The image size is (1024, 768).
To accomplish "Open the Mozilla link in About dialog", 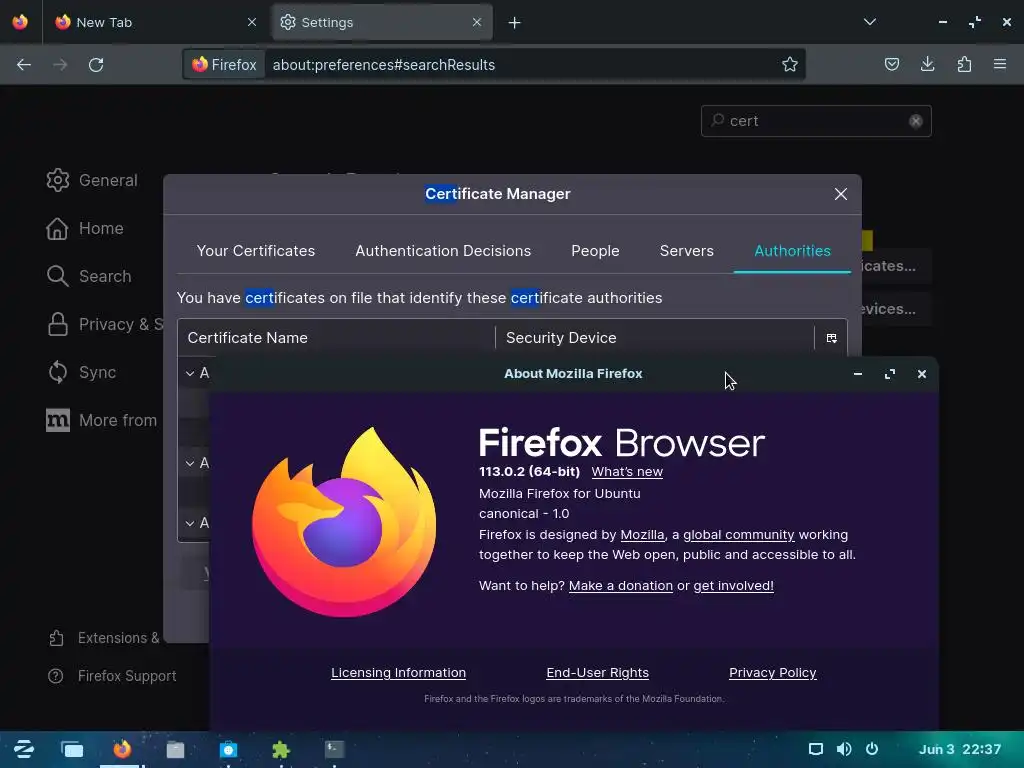I will pyautogui.click(x=642, y=535).
